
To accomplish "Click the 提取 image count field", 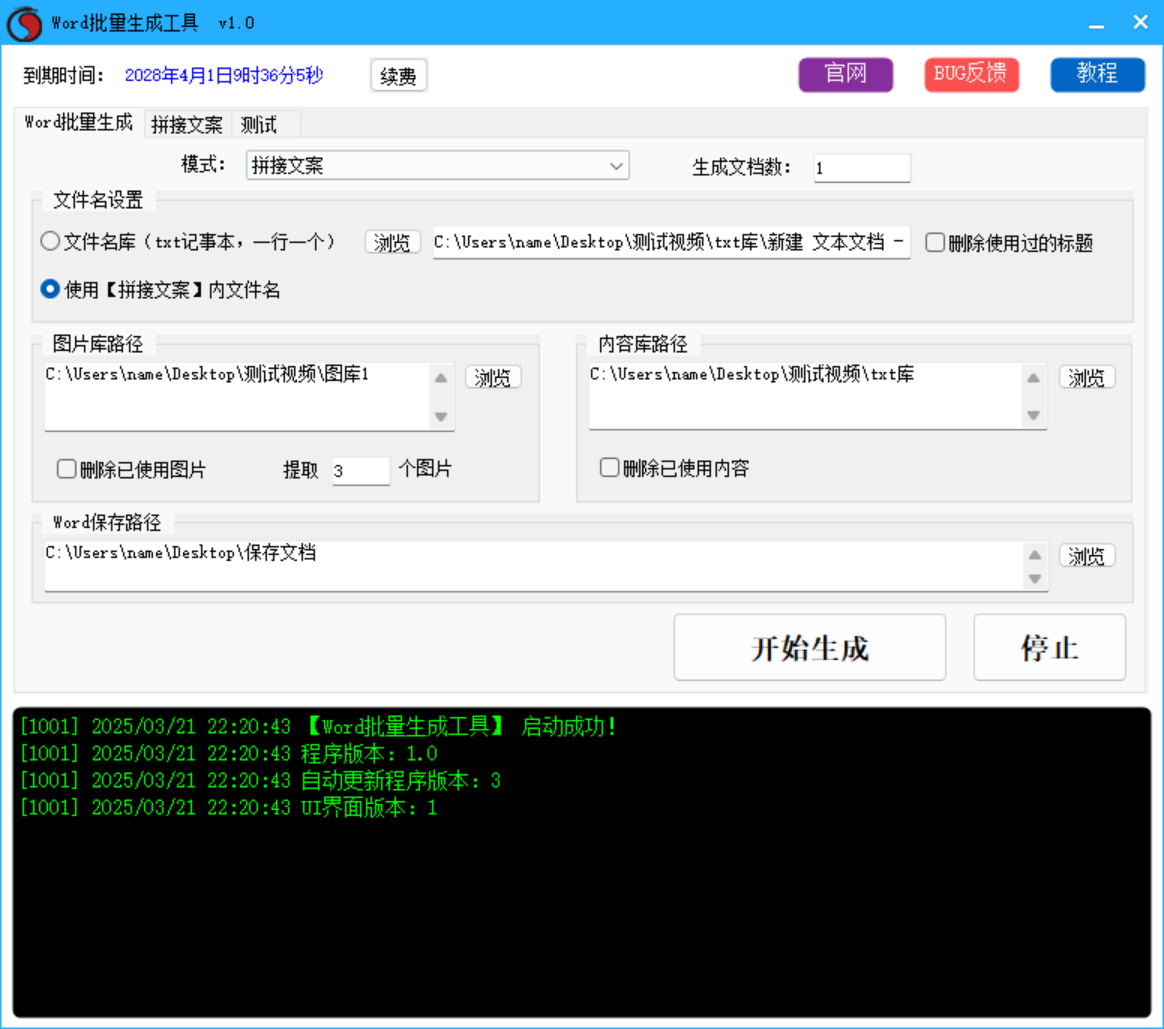I will pyautogui.click(x=361, y=471).
